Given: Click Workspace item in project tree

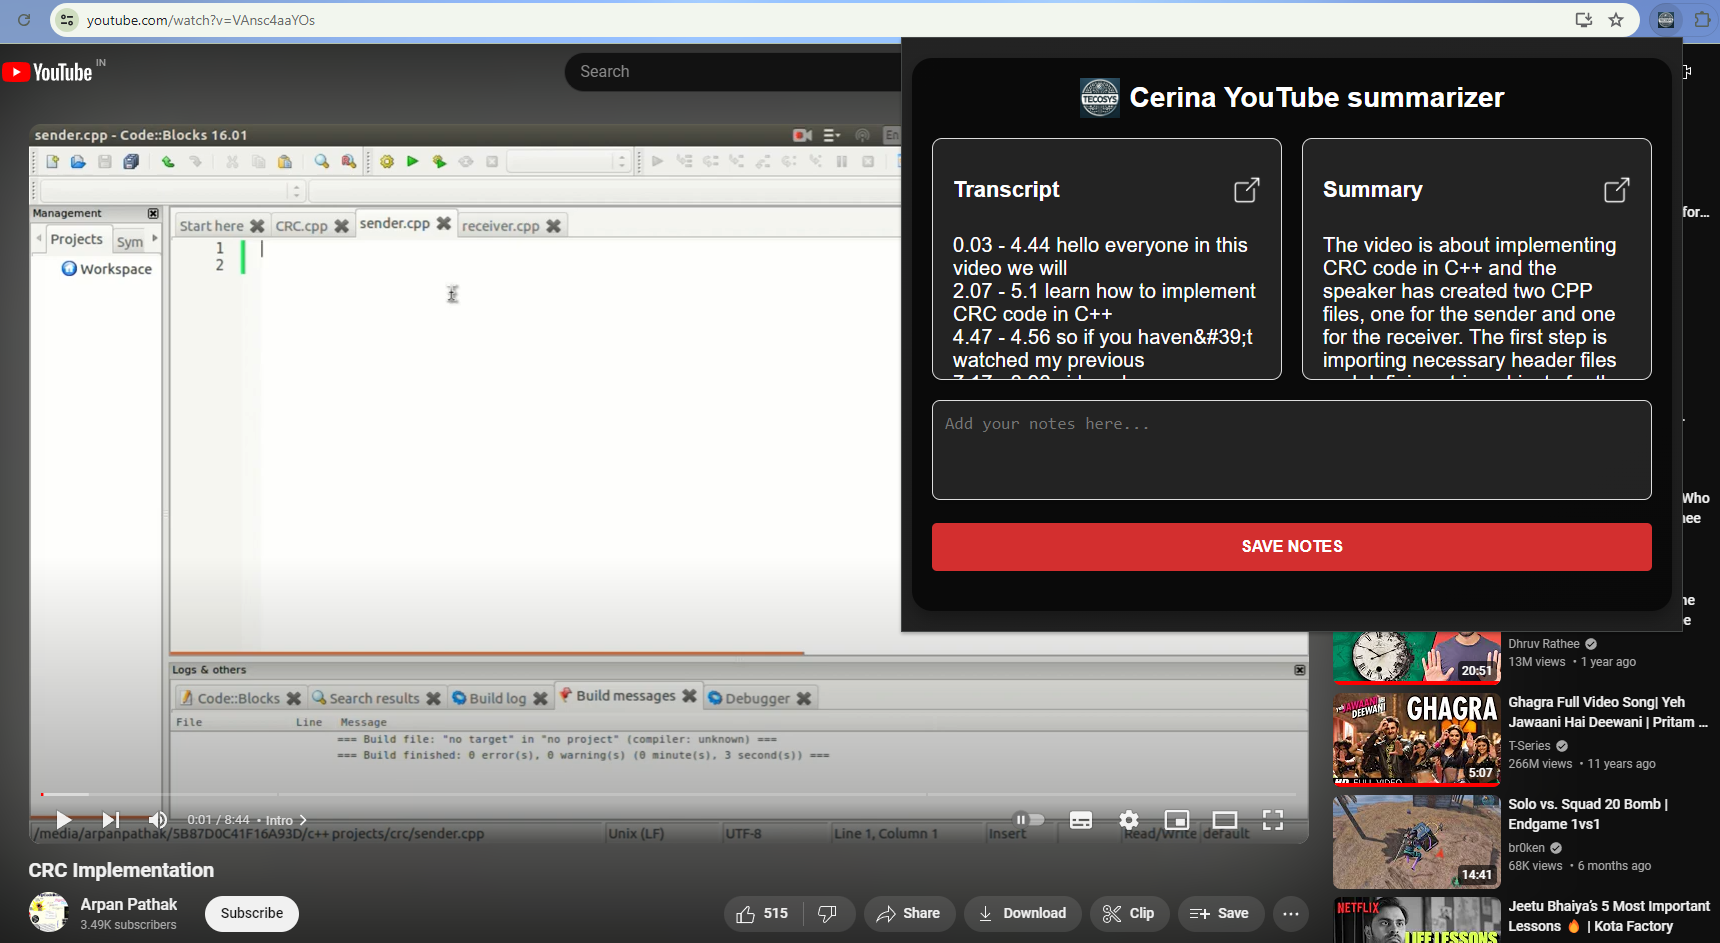Looking at the screenshot, I should [x=107, y=269].
